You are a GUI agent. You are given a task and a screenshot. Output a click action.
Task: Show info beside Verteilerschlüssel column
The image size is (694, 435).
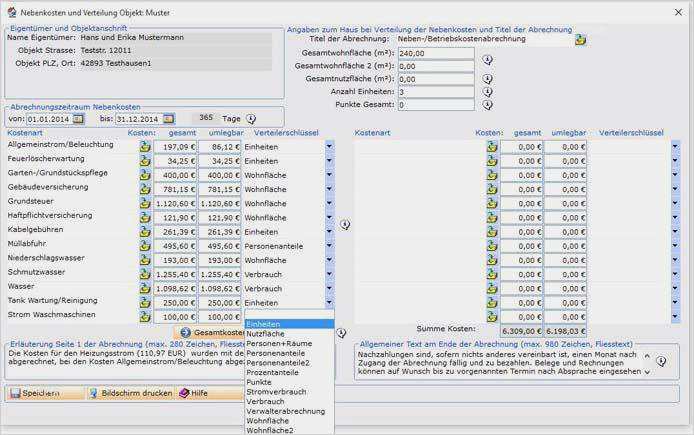345,224
